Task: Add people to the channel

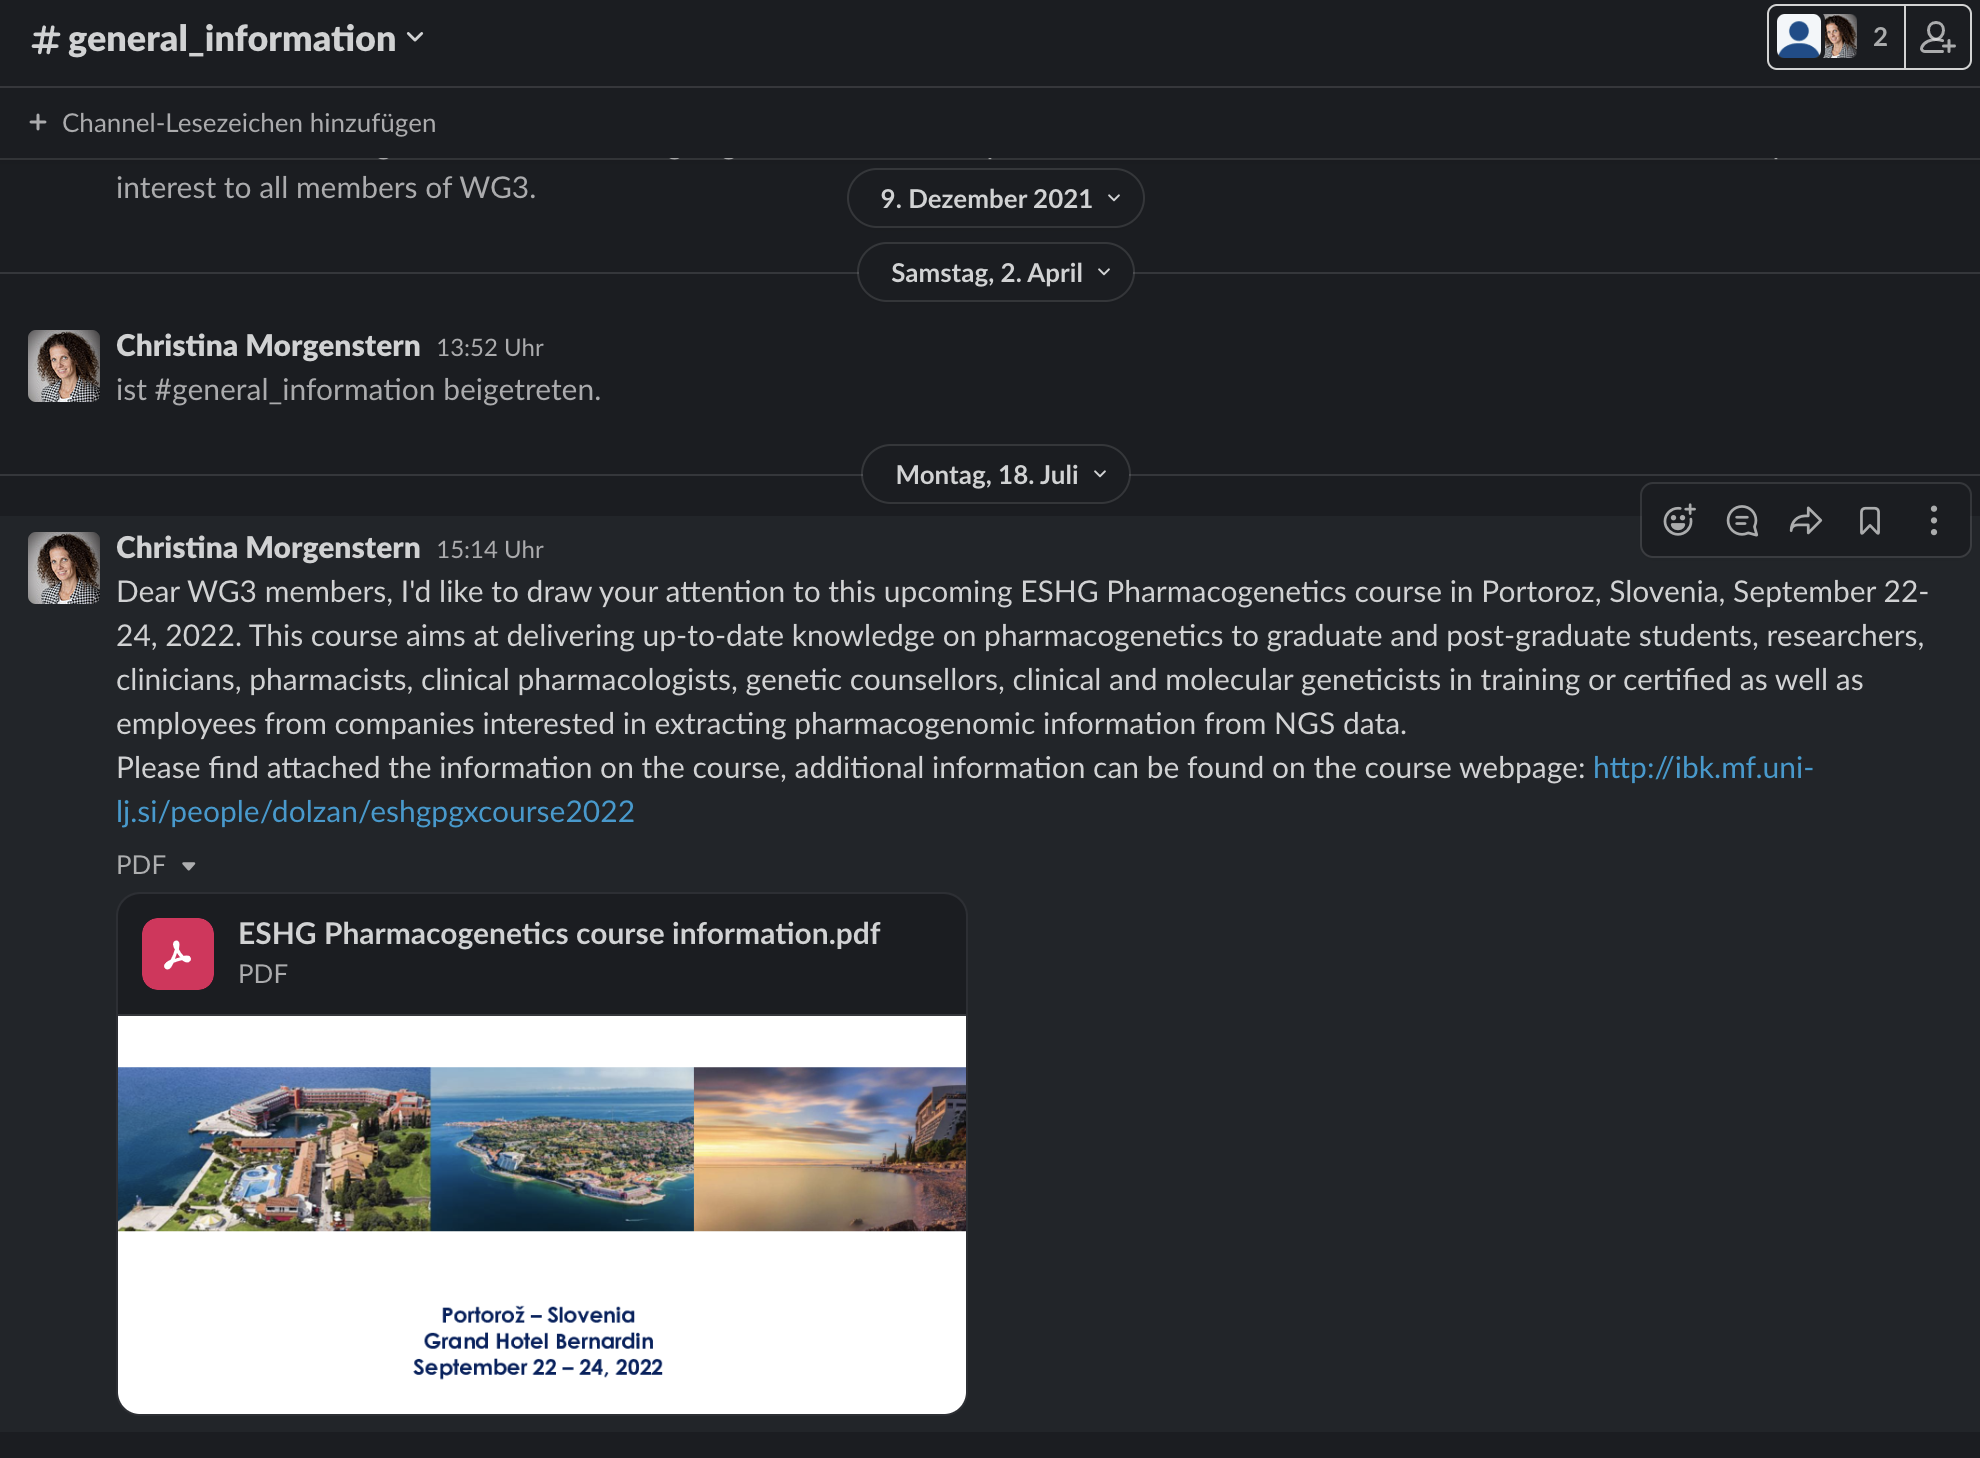Action: (1937, 38)
